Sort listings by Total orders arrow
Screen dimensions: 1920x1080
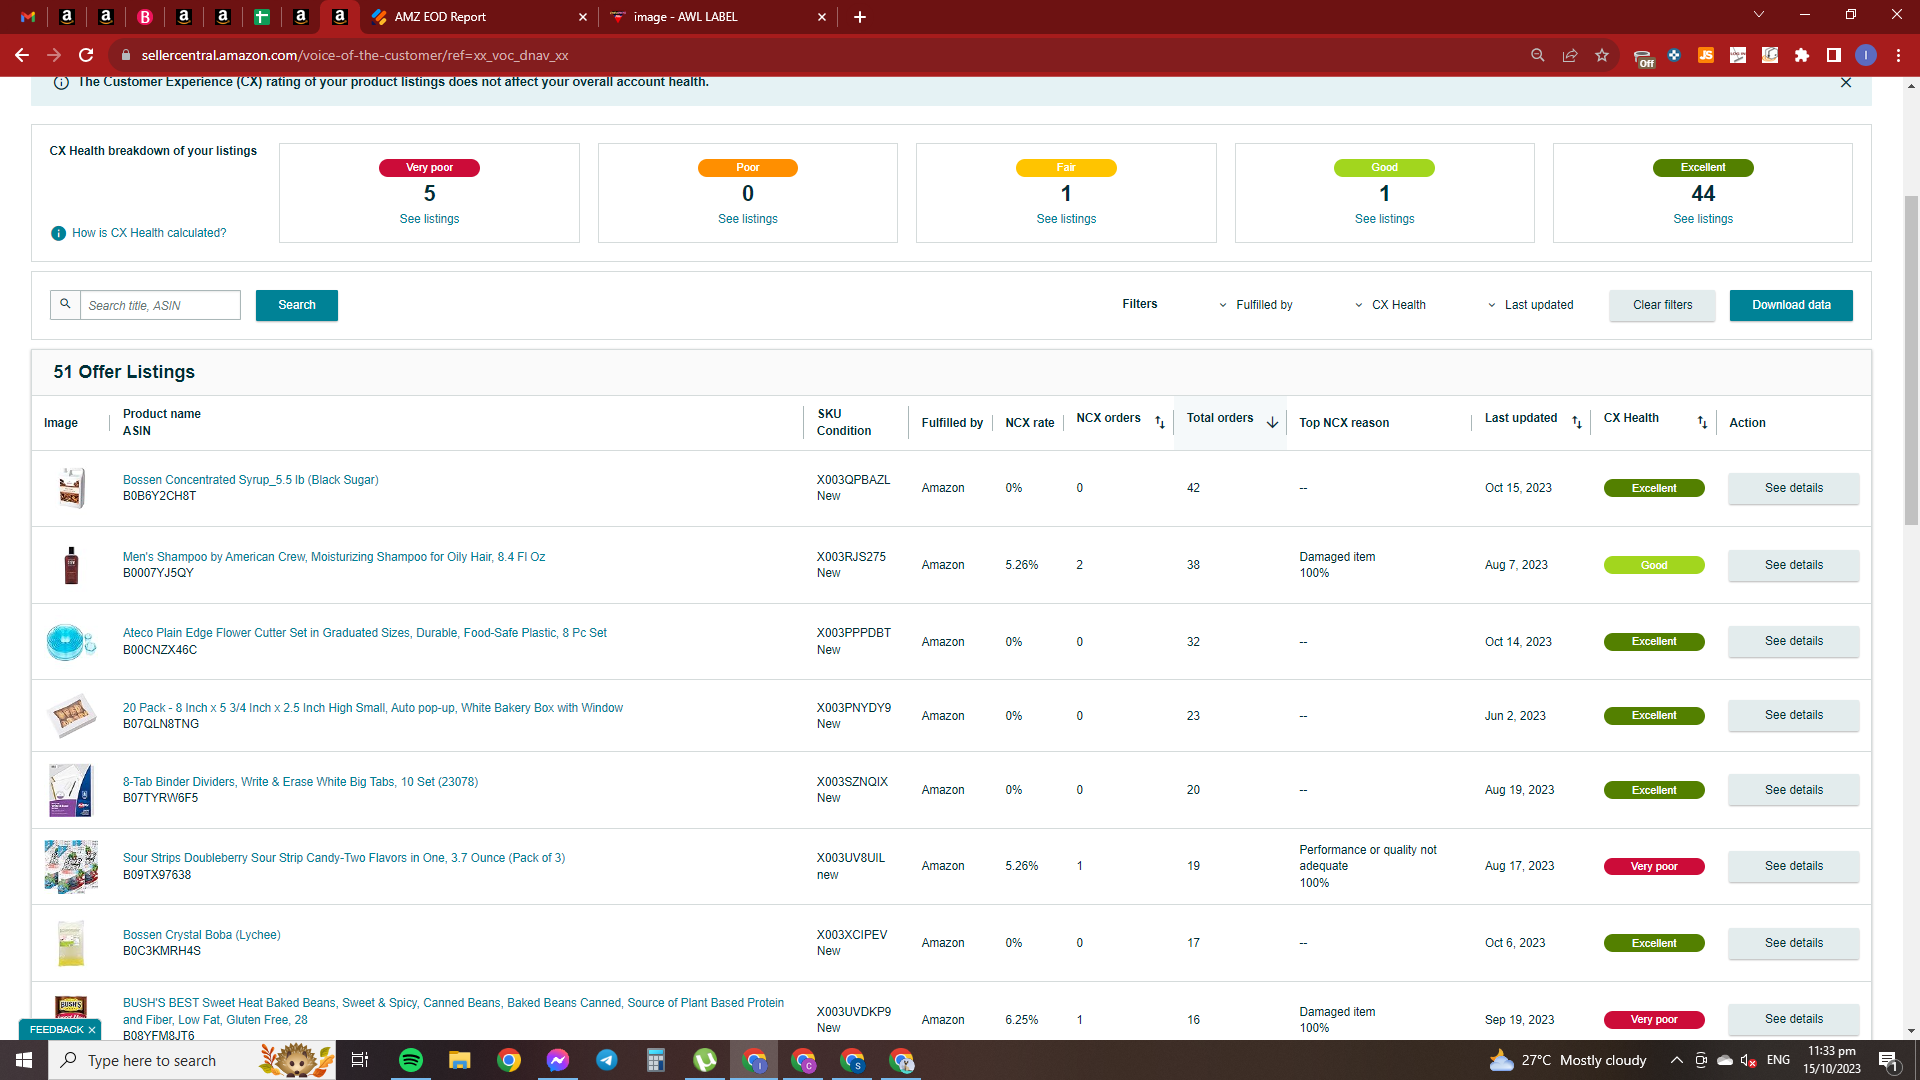pos(1272,423)
